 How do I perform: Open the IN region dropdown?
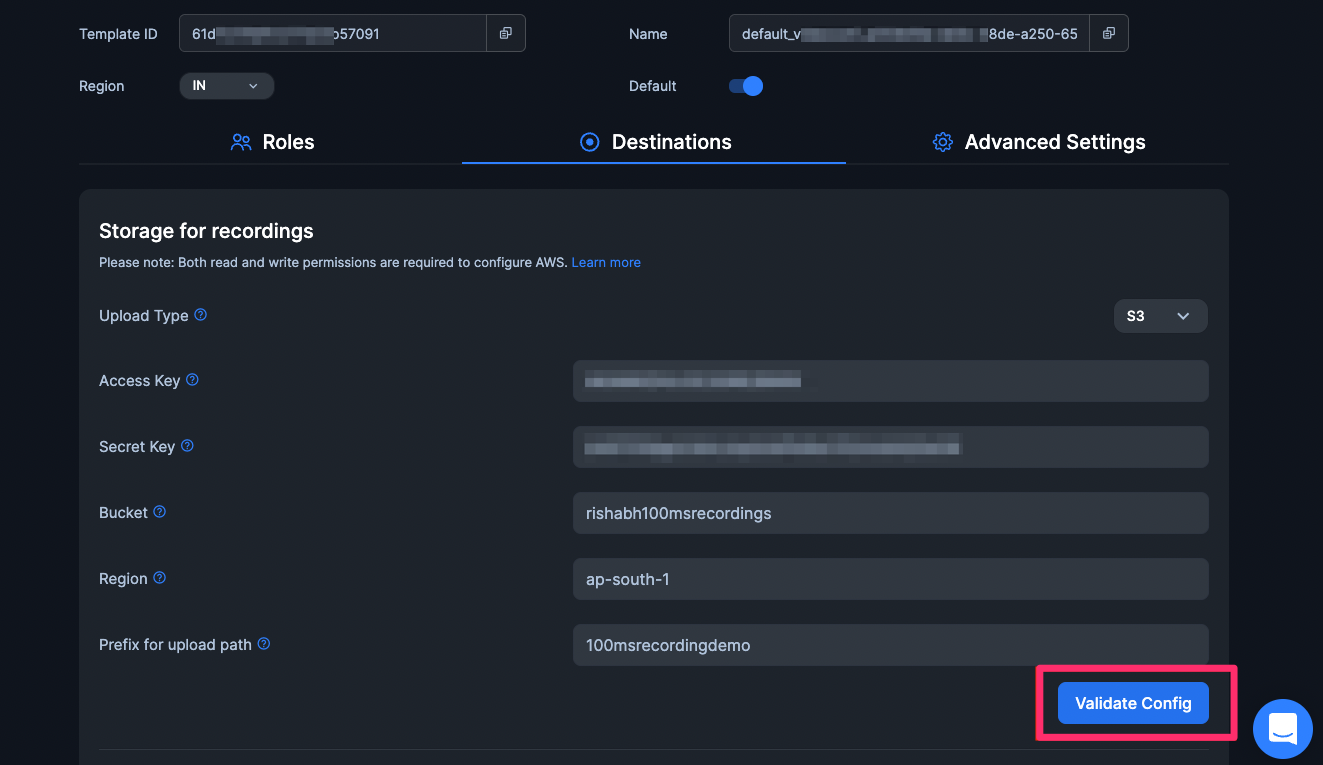tap(226, 86)
